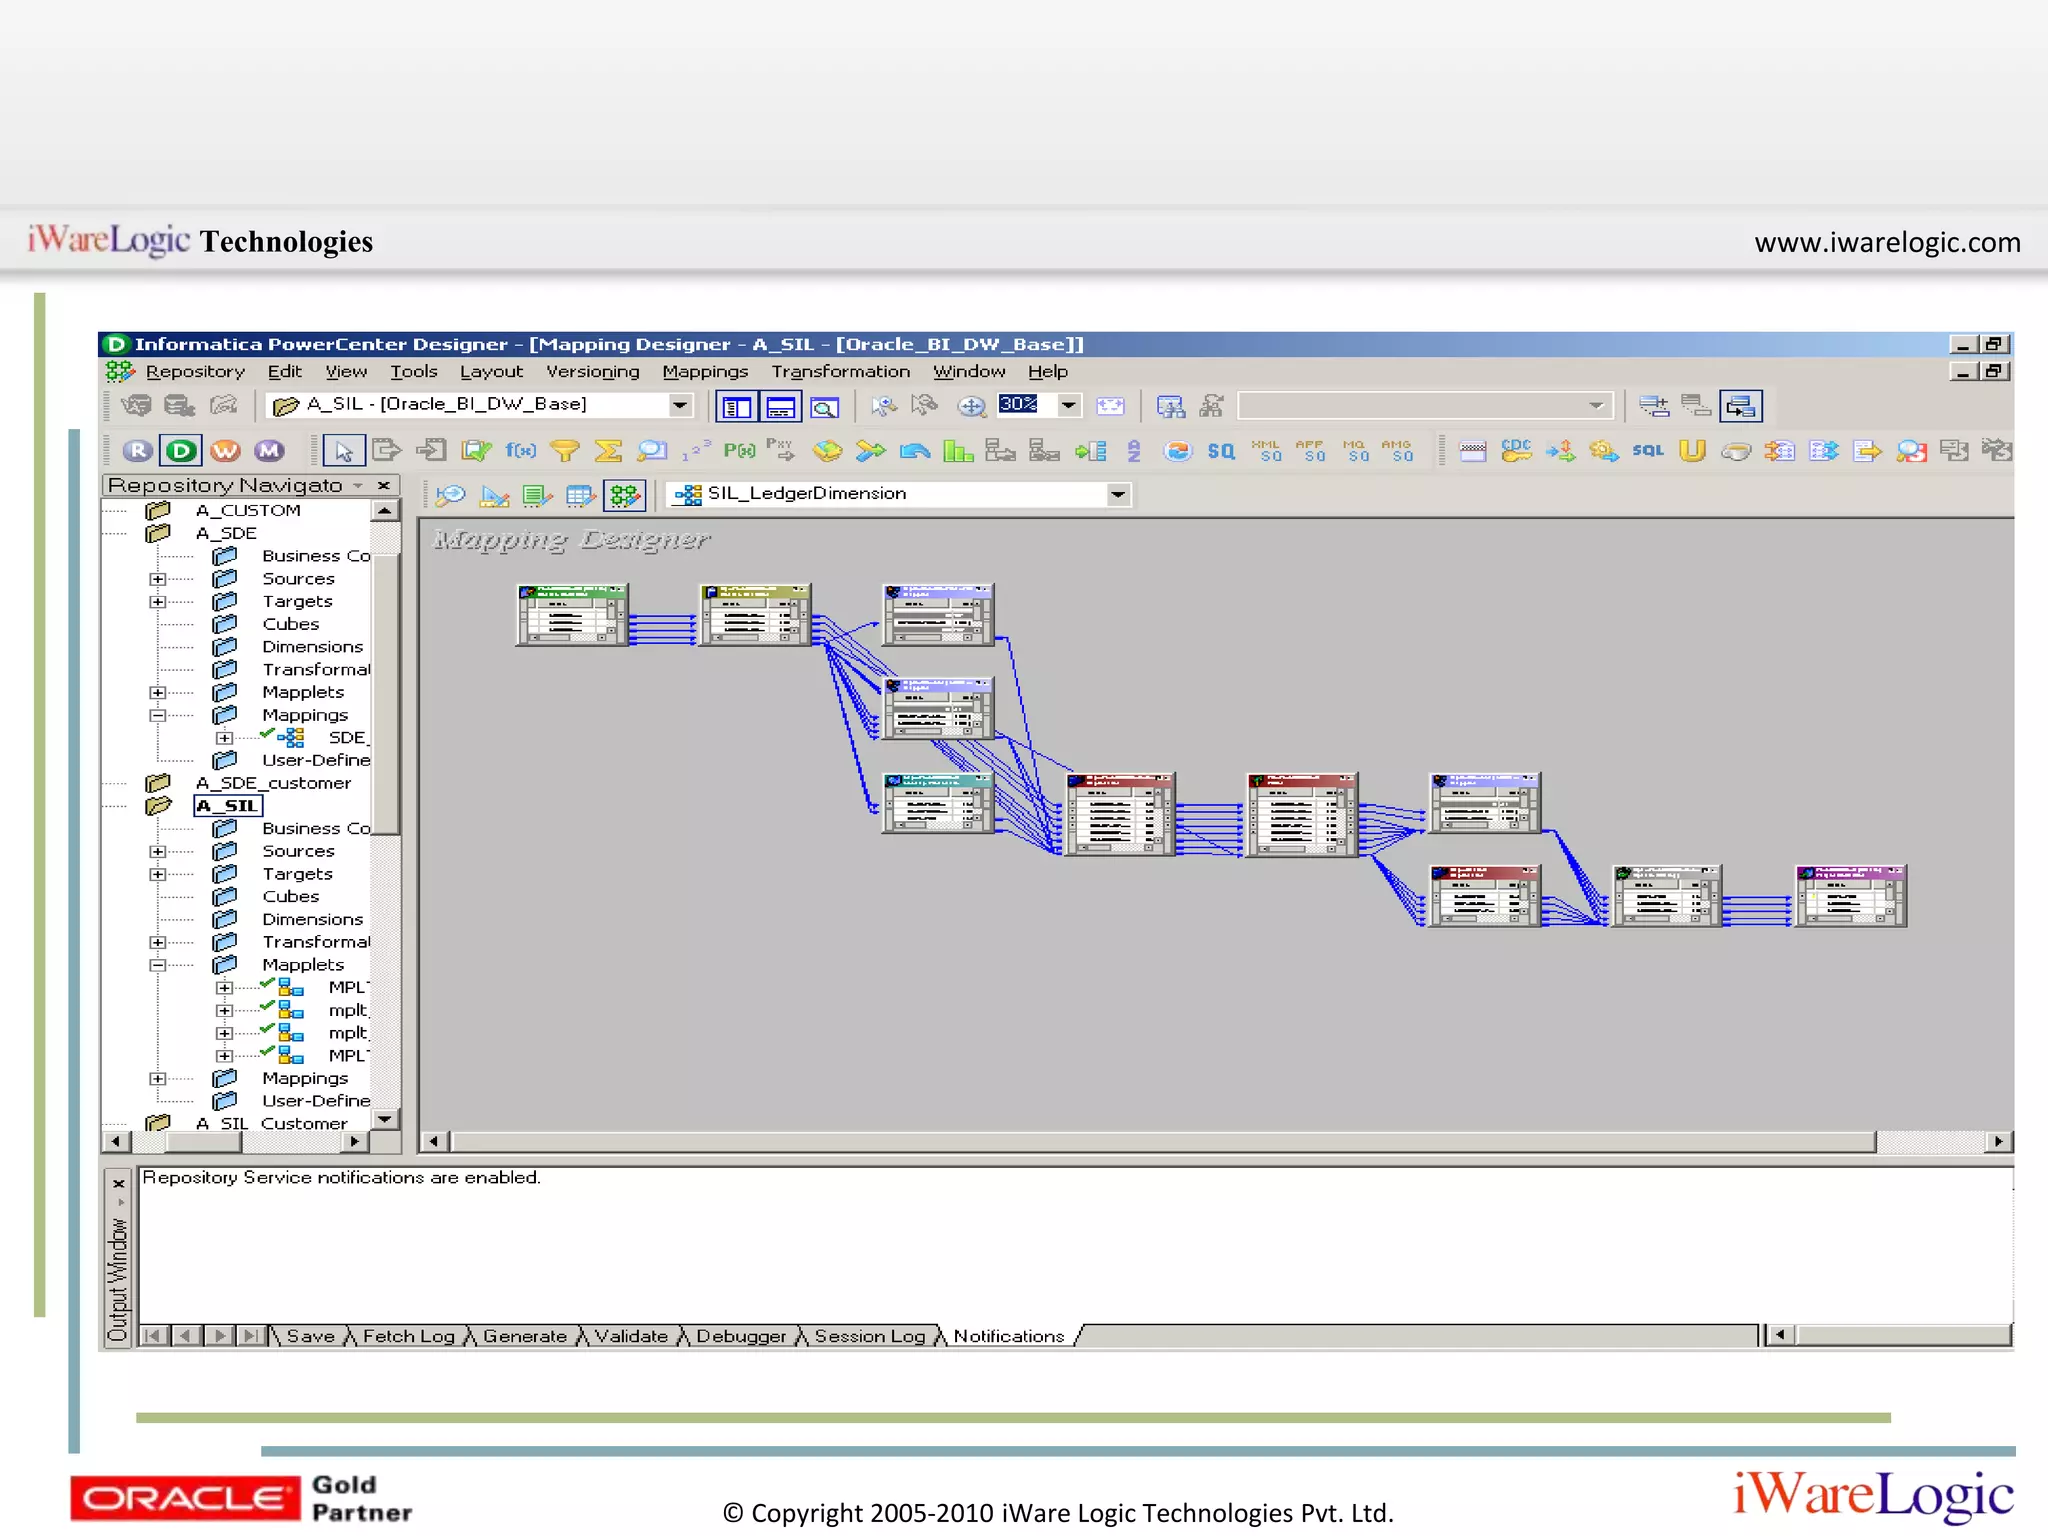
Task: Toggle the Navigator window view button
Action: click(737, 406)
